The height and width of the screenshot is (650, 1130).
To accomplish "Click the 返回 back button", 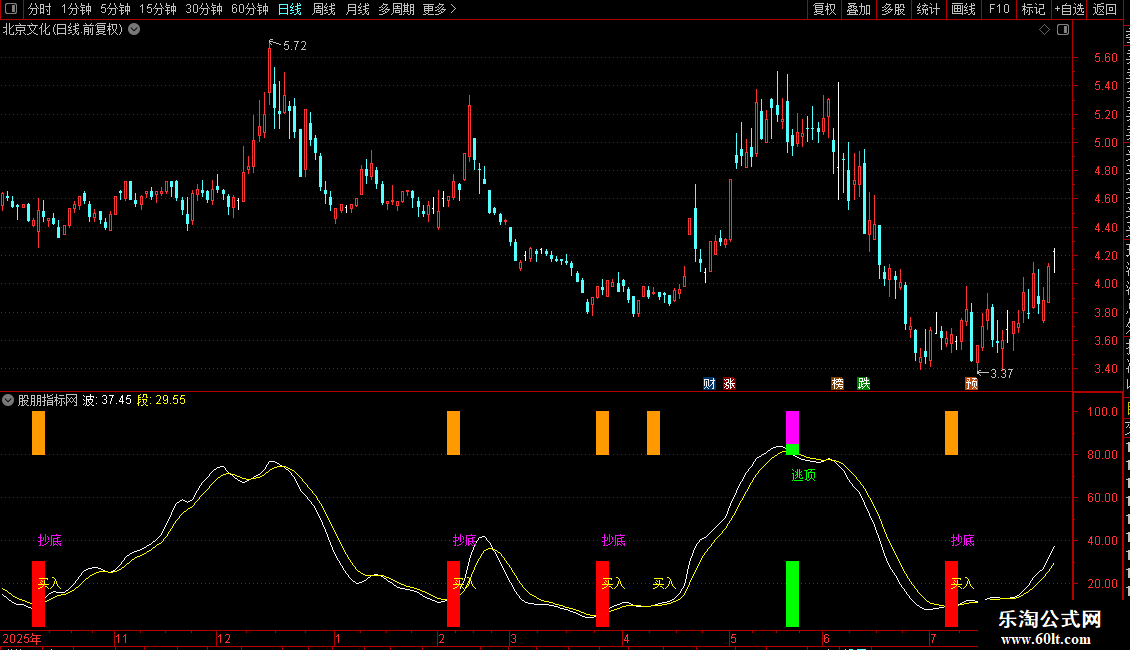I will pyautogui.click(x=1105, y=9).
